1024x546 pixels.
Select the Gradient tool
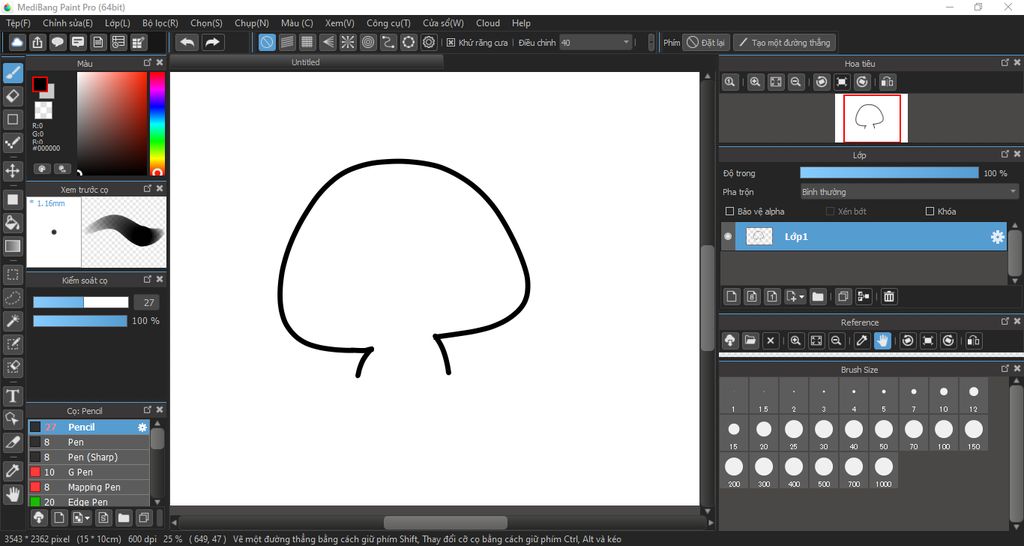(x=12, y=246)
